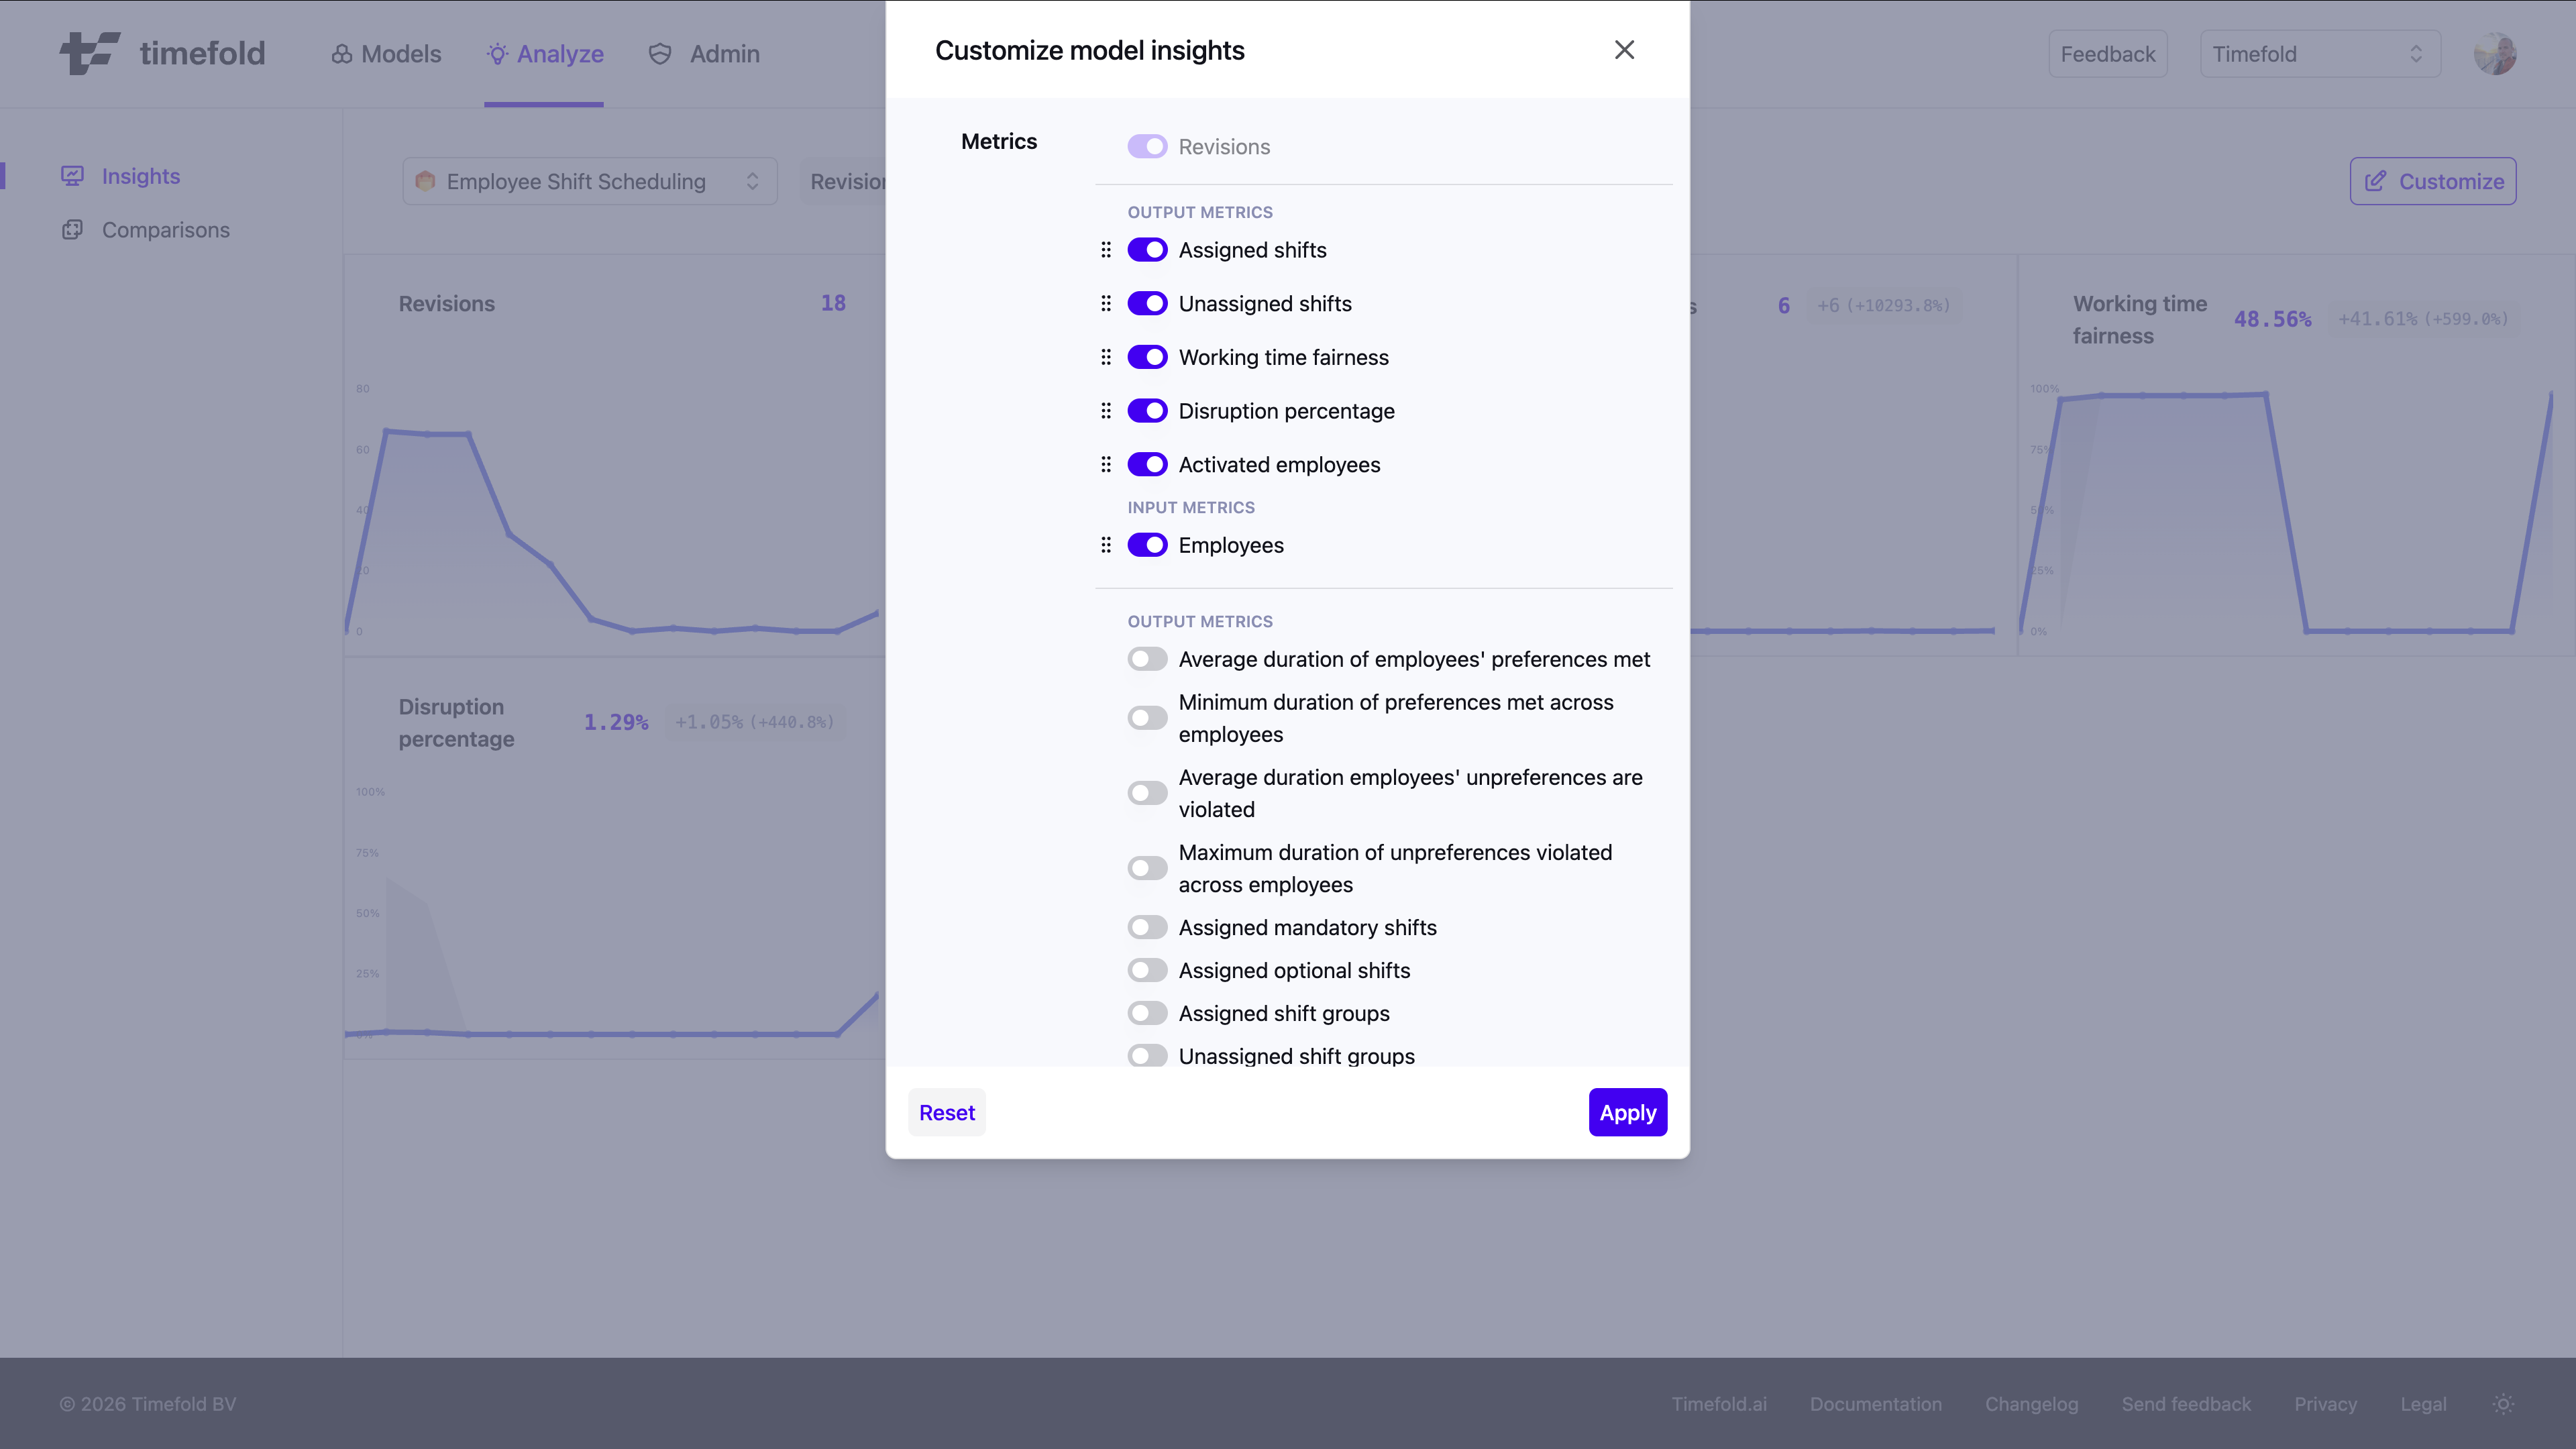
Task: Turn off Disruption percentage toggle
Action: 1147,411
